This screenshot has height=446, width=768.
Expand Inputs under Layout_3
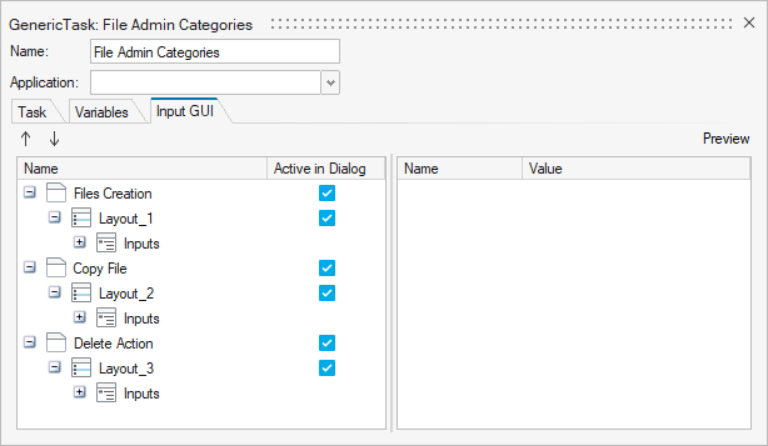coord(80,392)
